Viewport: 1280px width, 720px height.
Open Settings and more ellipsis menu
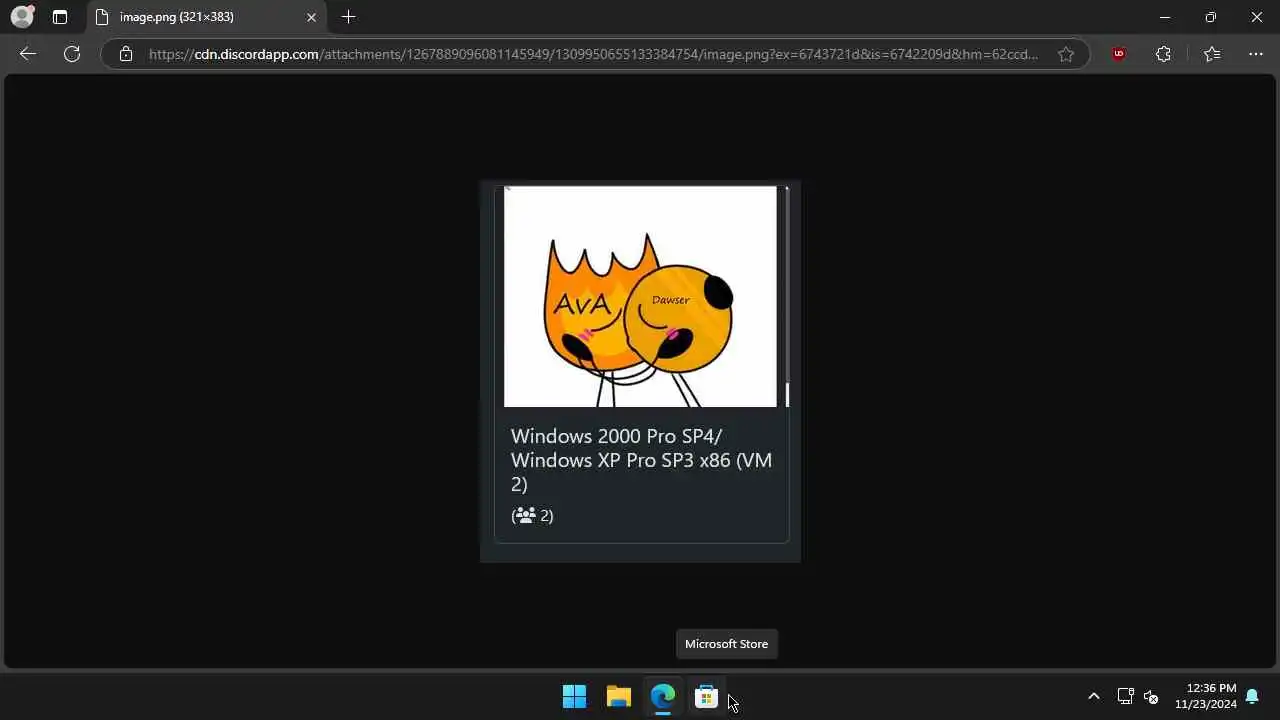pyautogui.click(x=1256, y=54)
